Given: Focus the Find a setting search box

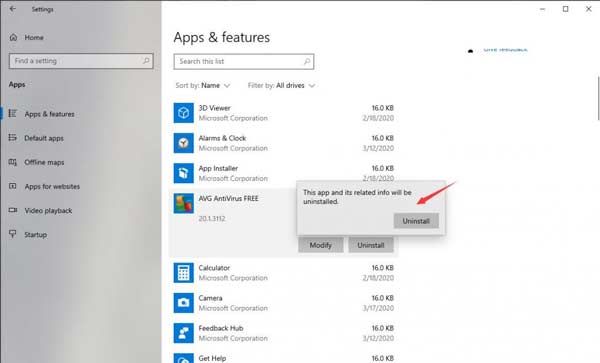Looking at the screenshot, I should click(x=81, y=61).
